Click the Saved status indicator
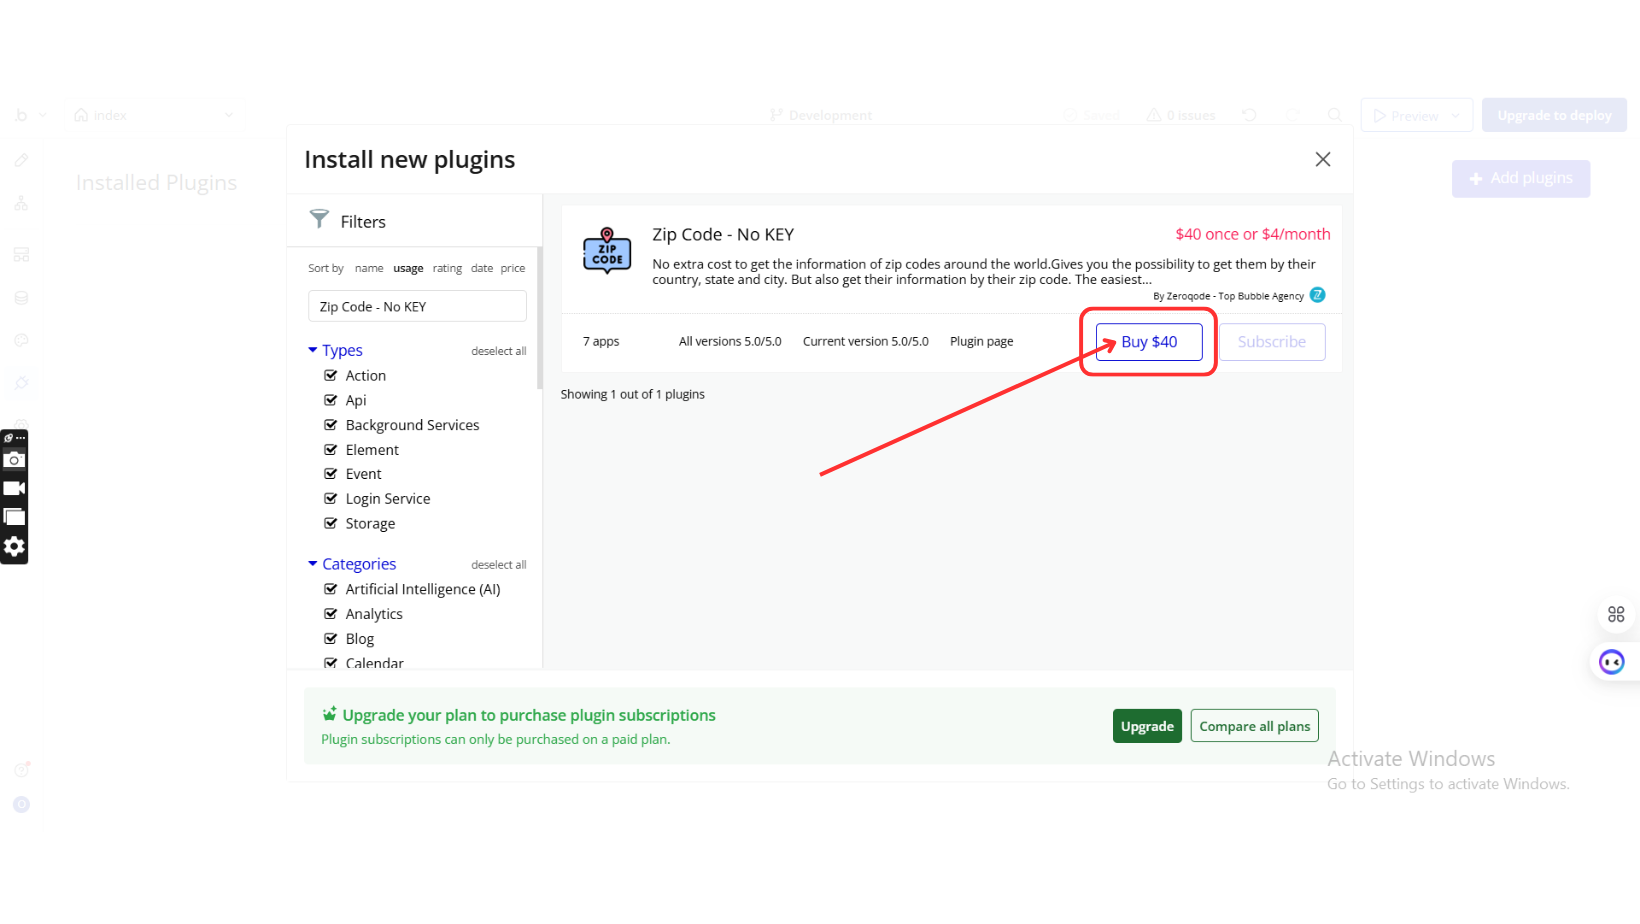The height and width of the screenshot is (924, 1640). pyautogui.click(x=1091, y=115)
